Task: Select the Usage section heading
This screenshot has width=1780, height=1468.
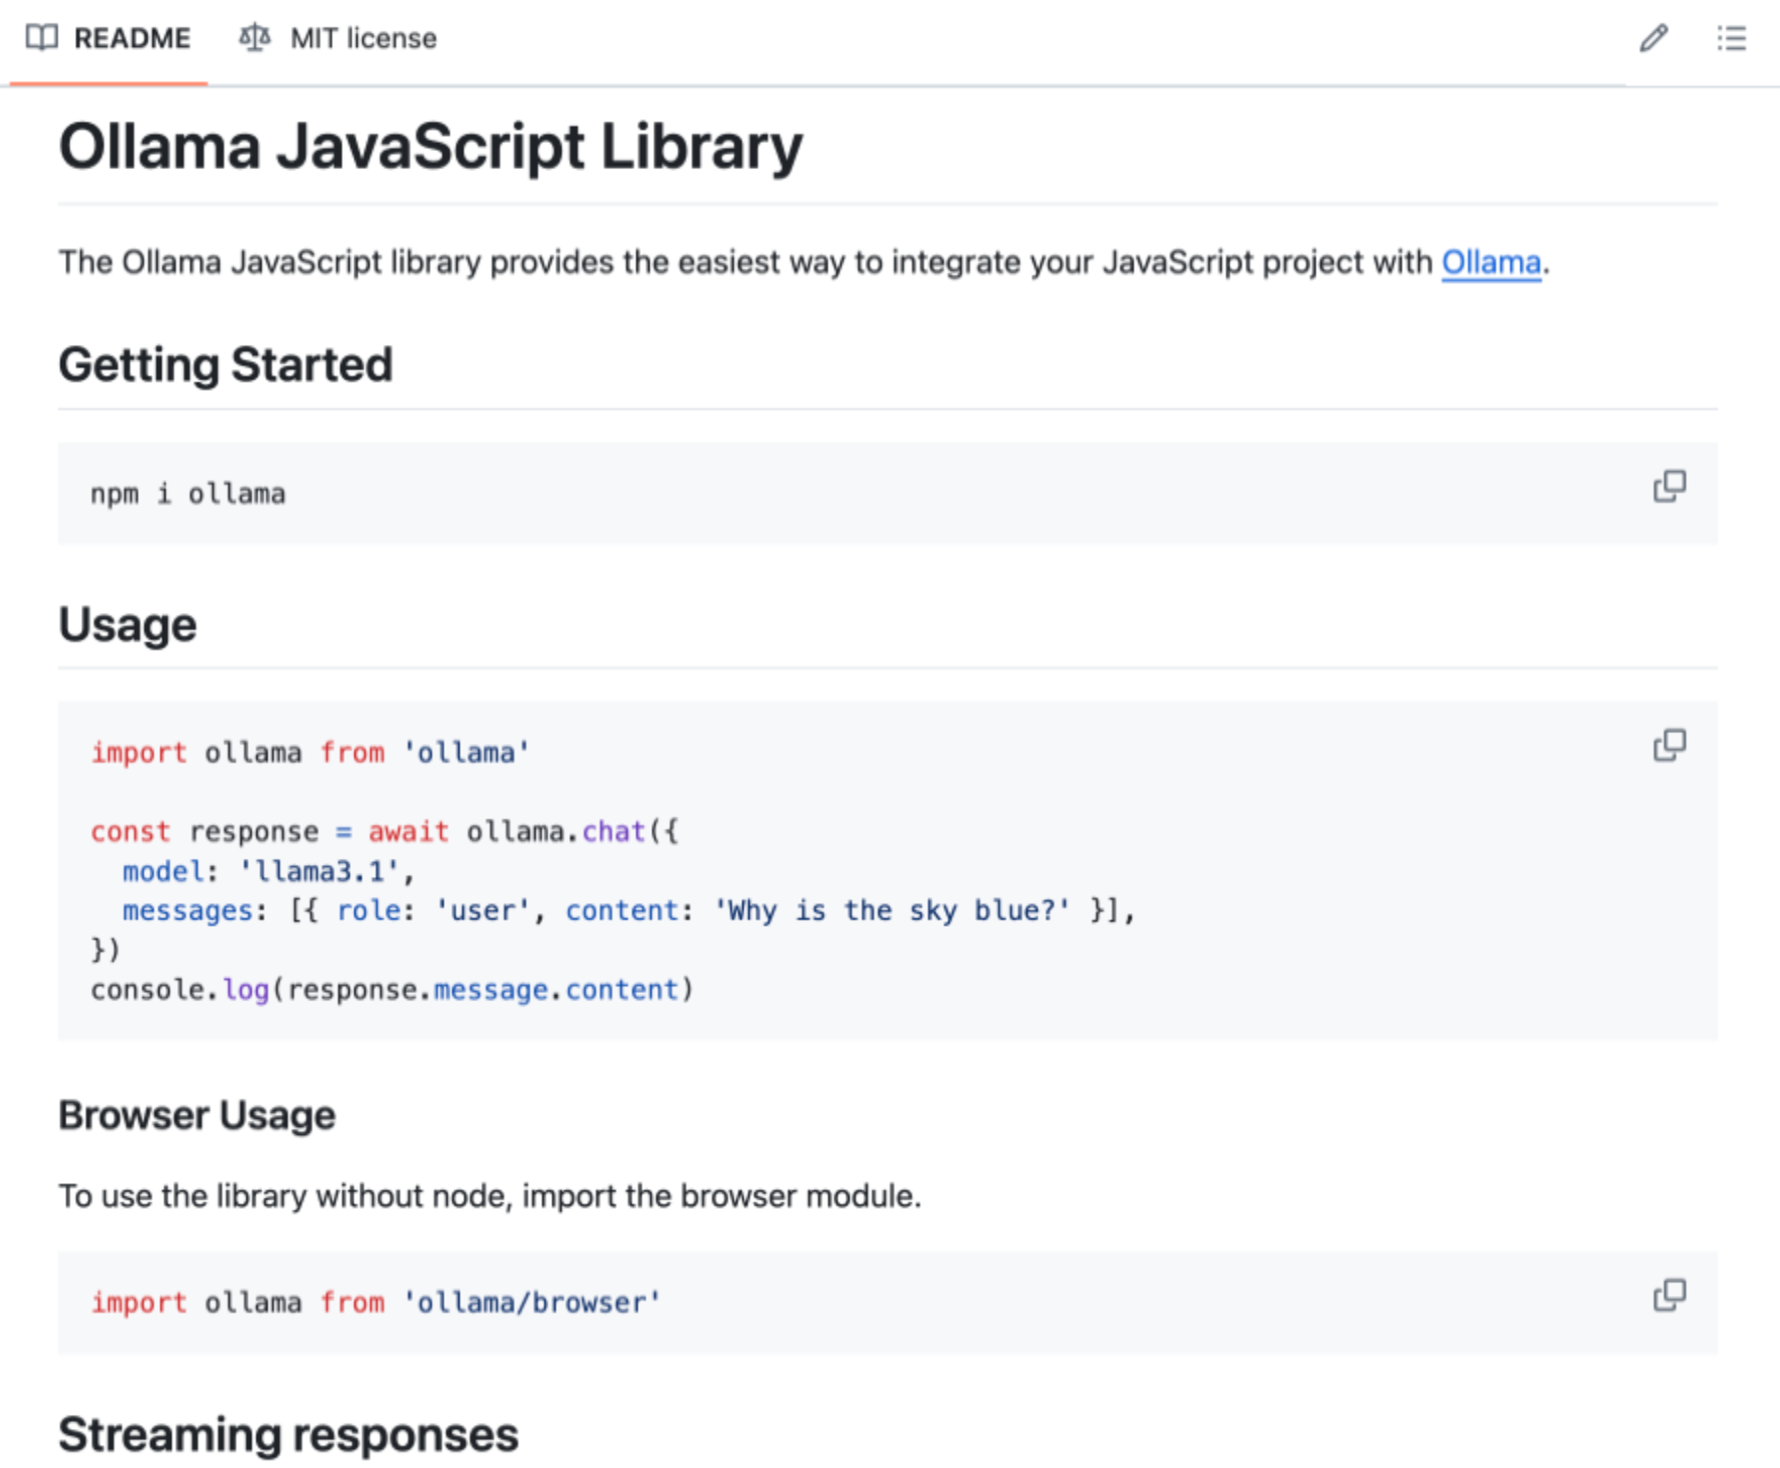Action: (x=128, y=623)
